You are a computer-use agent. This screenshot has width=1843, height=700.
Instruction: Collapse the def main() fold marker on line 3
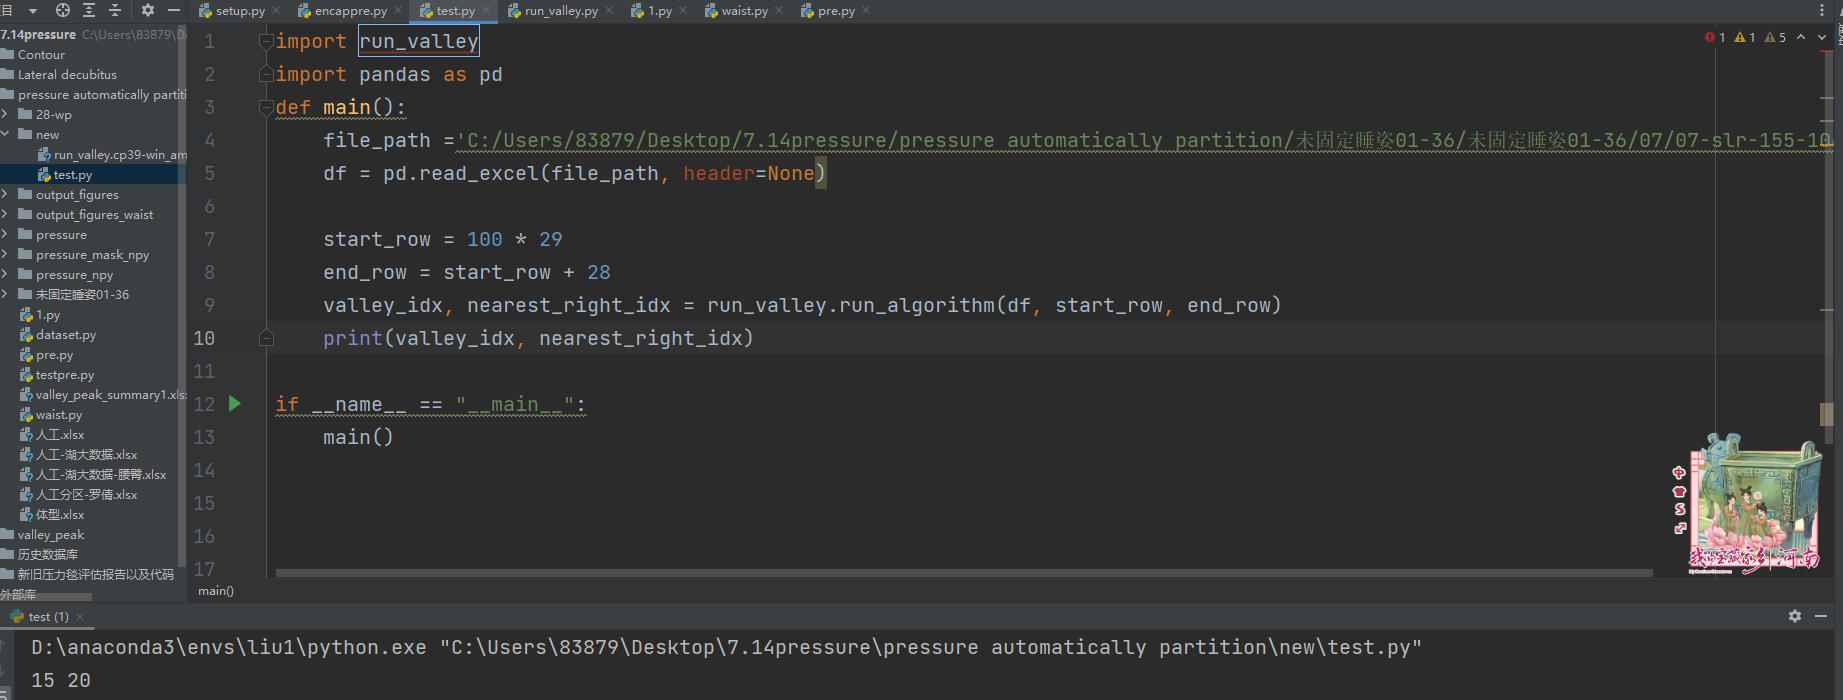coord(266,107)
